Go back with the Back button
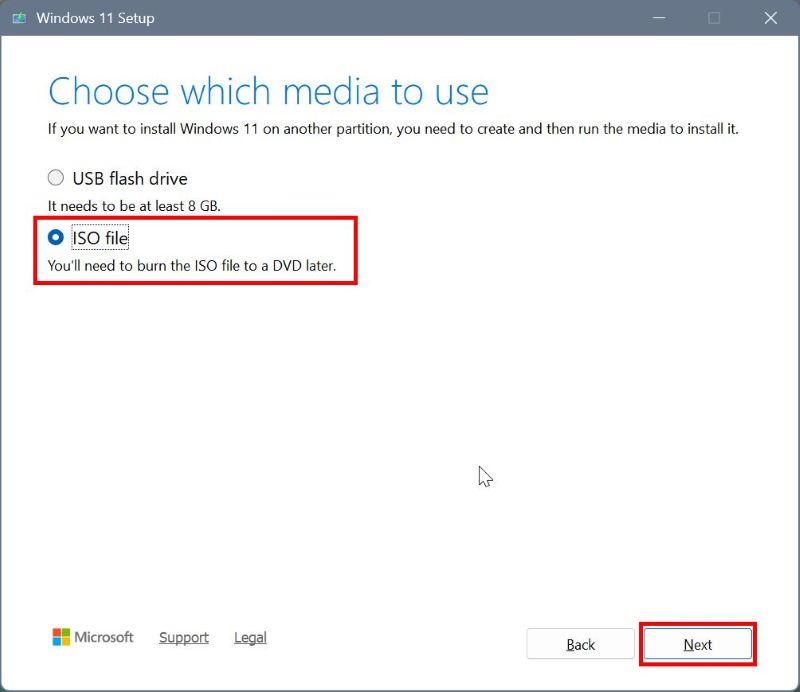 (x=580, y=644)
